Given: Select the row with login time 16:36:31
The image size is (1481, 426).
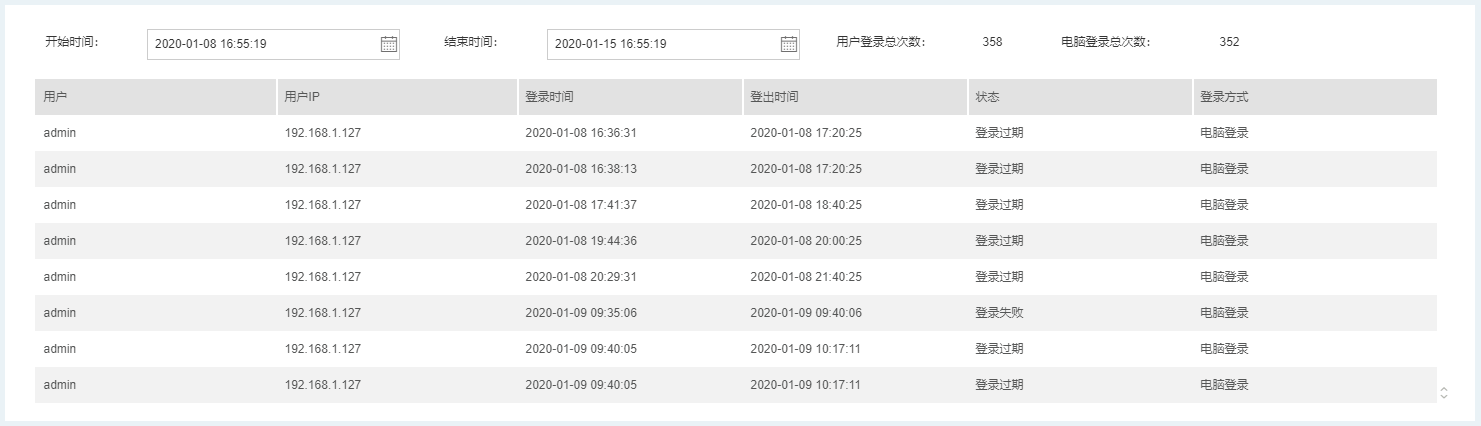Looking at the screenshot, I should click(x=735, y=133).
